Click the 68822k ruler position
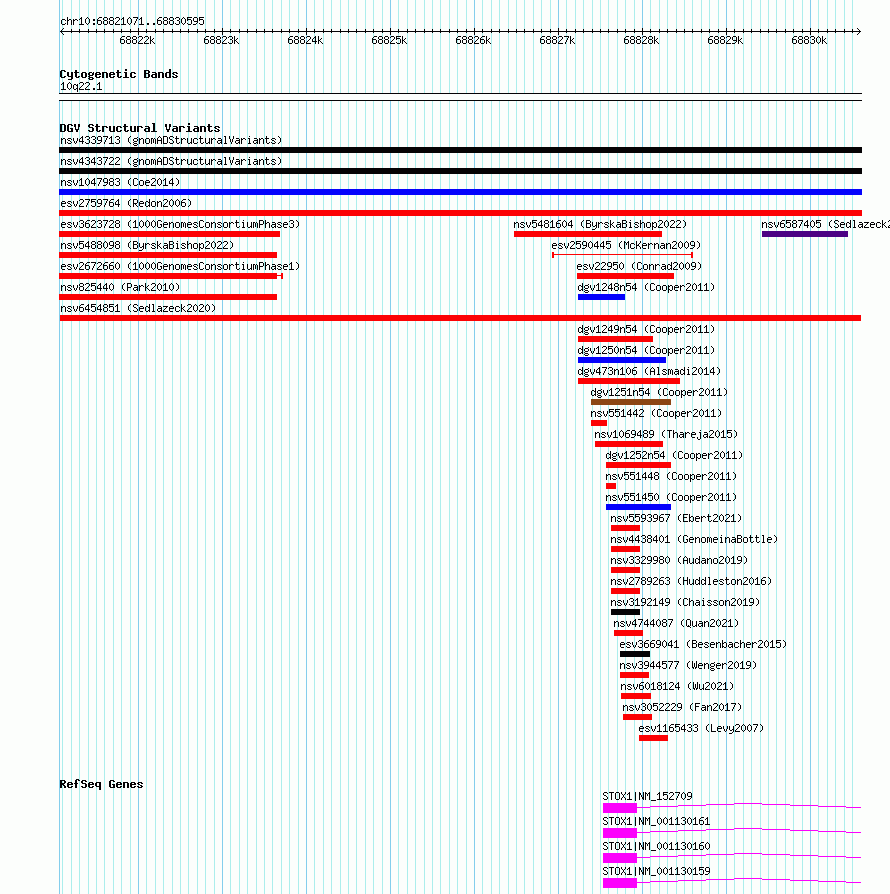Image resolution: width=890 pixels, height=894 pixels. point(137,40)
